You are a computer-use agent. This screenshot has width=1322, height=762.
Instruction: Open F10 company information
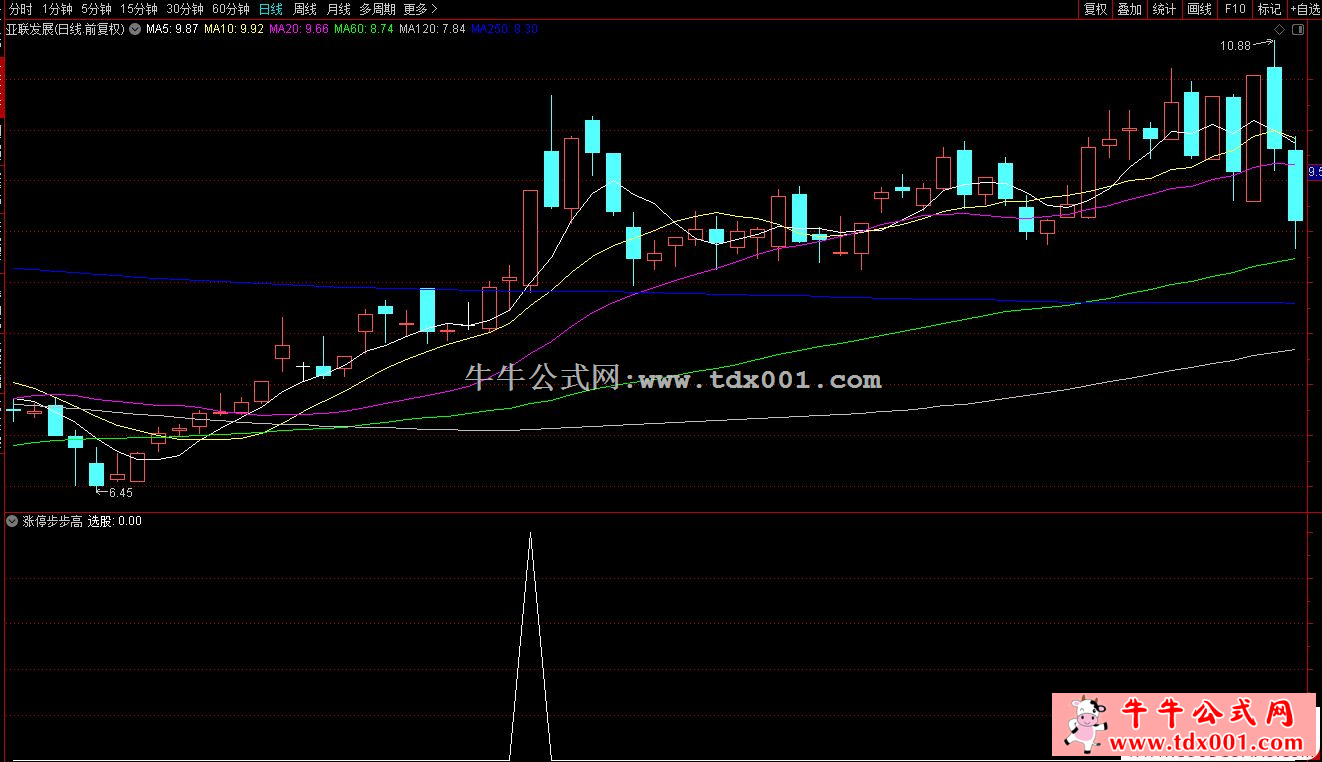click(x=1235, y=9)
